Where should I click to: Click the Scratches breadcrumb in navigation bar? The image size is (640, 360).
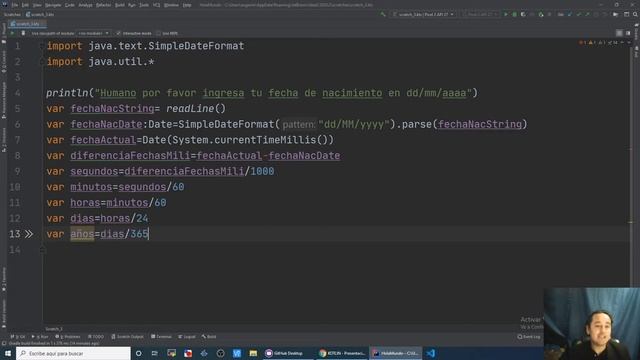pyautogui.click(x=12, y=14)
